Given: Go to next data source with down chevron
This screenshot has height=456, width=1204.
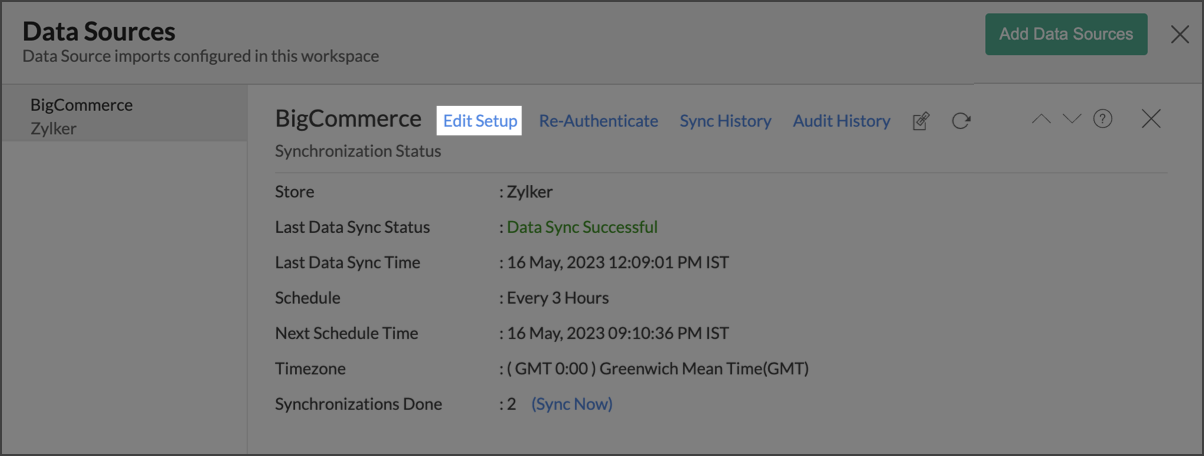Looking at the screenshot, I should (x=1072, y=119).
